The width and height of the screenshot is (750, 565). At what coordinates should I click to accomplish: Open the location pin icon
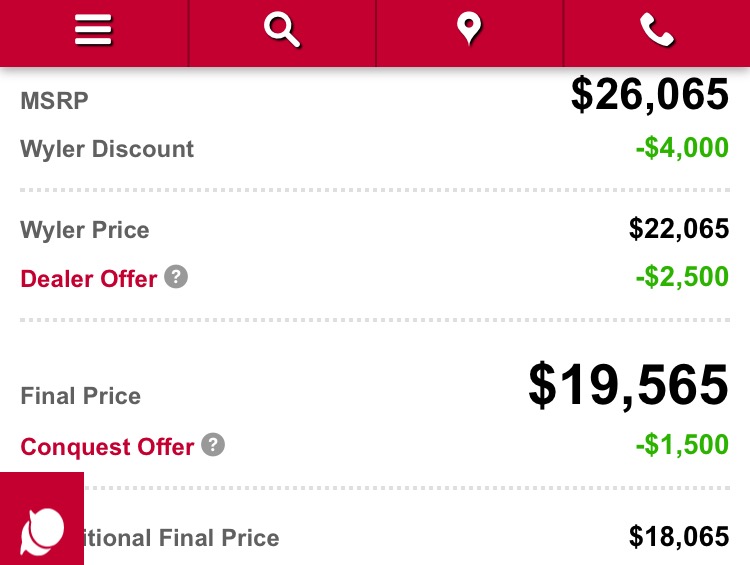(469, 29)
